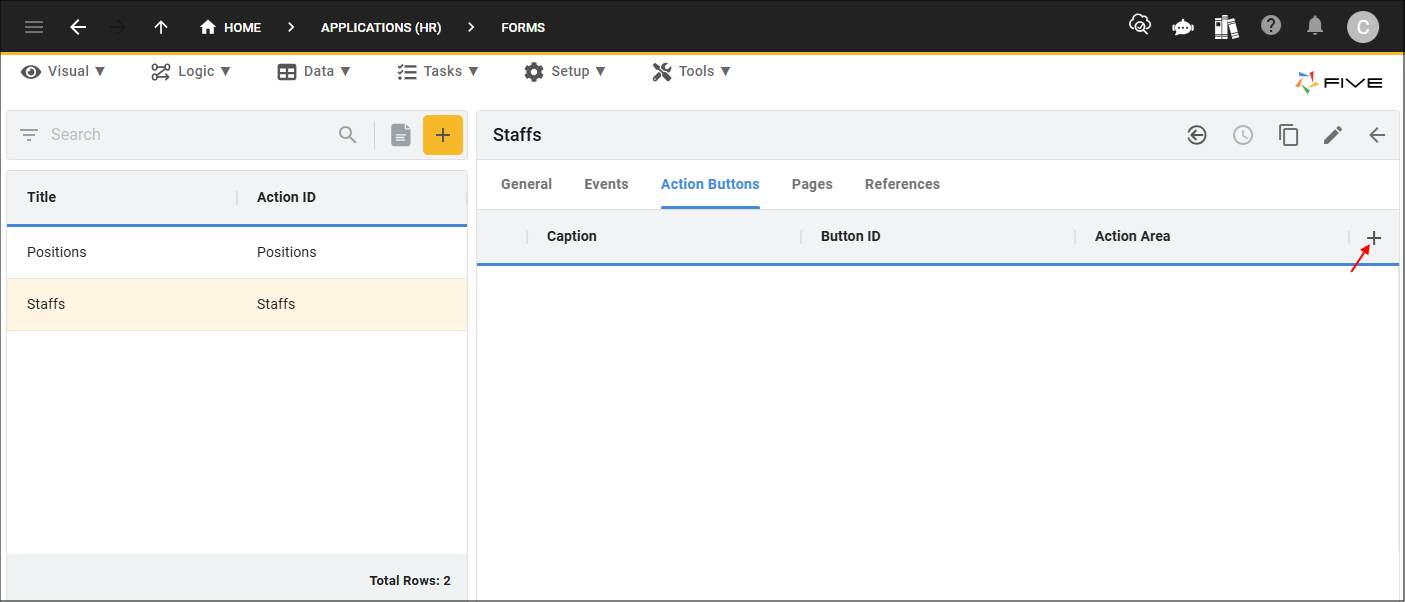This screenshot has height=602, width=1405.
Task: Open the chatbot assistant icon
Action: point(1183,27)
